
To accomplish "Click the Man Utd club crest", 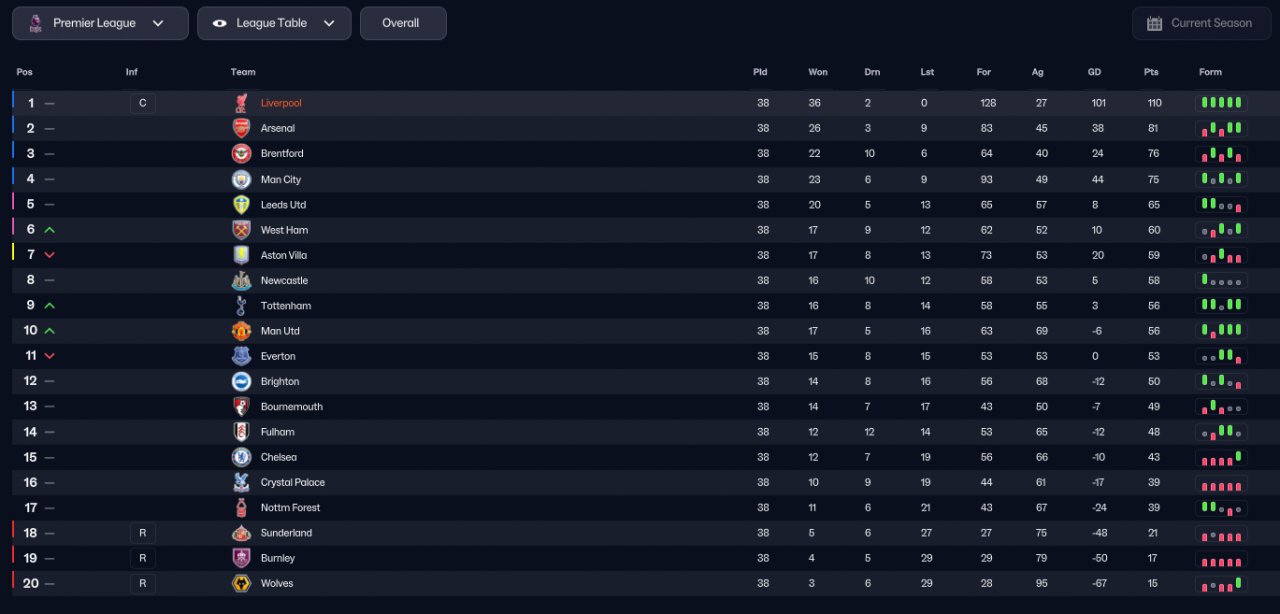I will 241,330.
